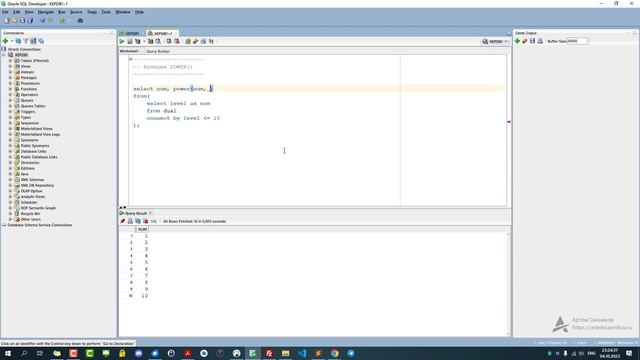Select Database Schema Service Connections node
Screen dimensions: 640x360
tap(40, 225)
